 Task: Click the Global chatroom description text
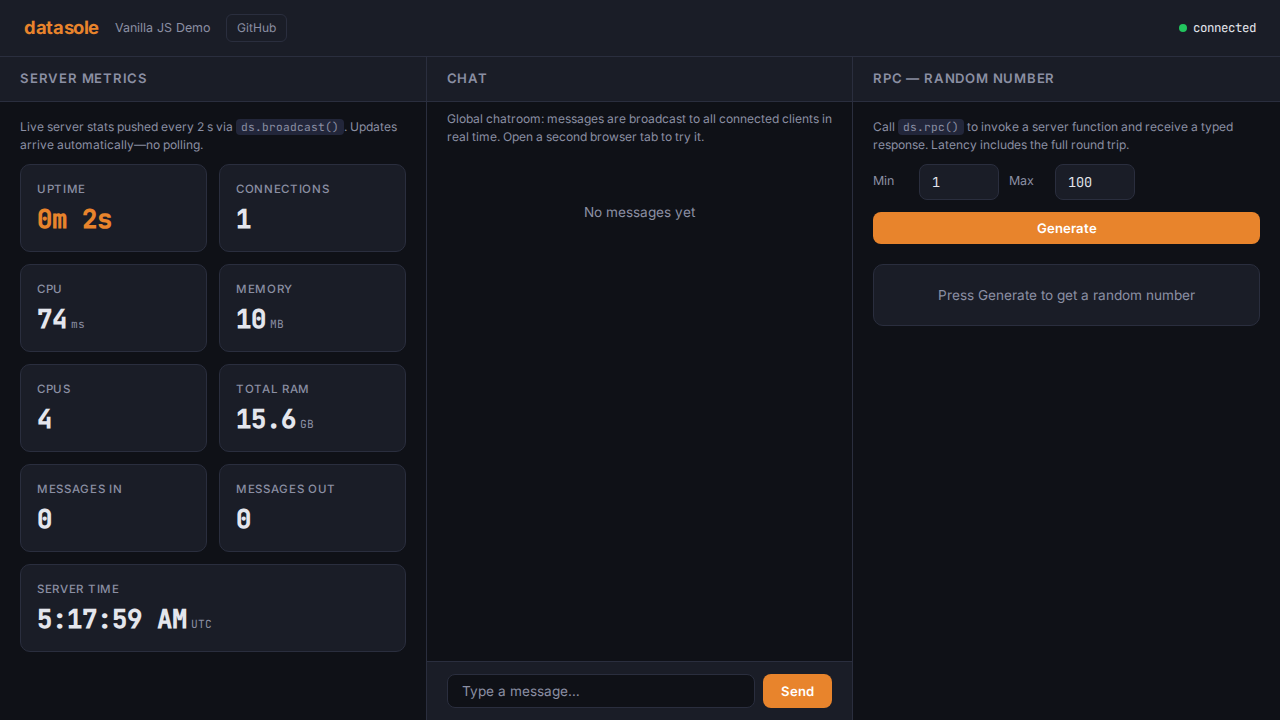tap(639, 128)
